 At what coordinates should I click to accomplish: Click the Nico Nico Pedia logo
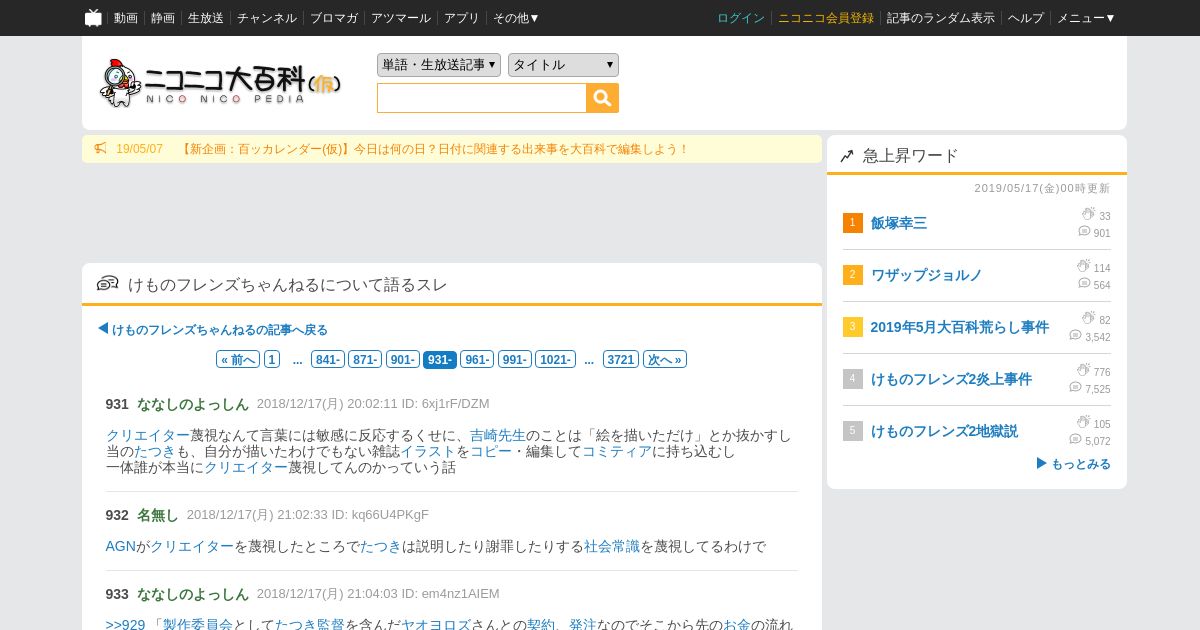pos(221,82)
